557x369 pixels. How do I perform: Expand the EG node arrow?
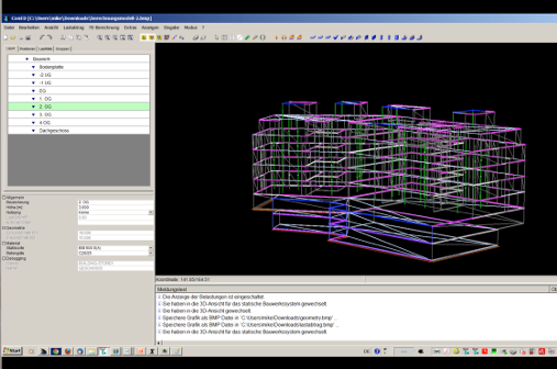[33, 91]
